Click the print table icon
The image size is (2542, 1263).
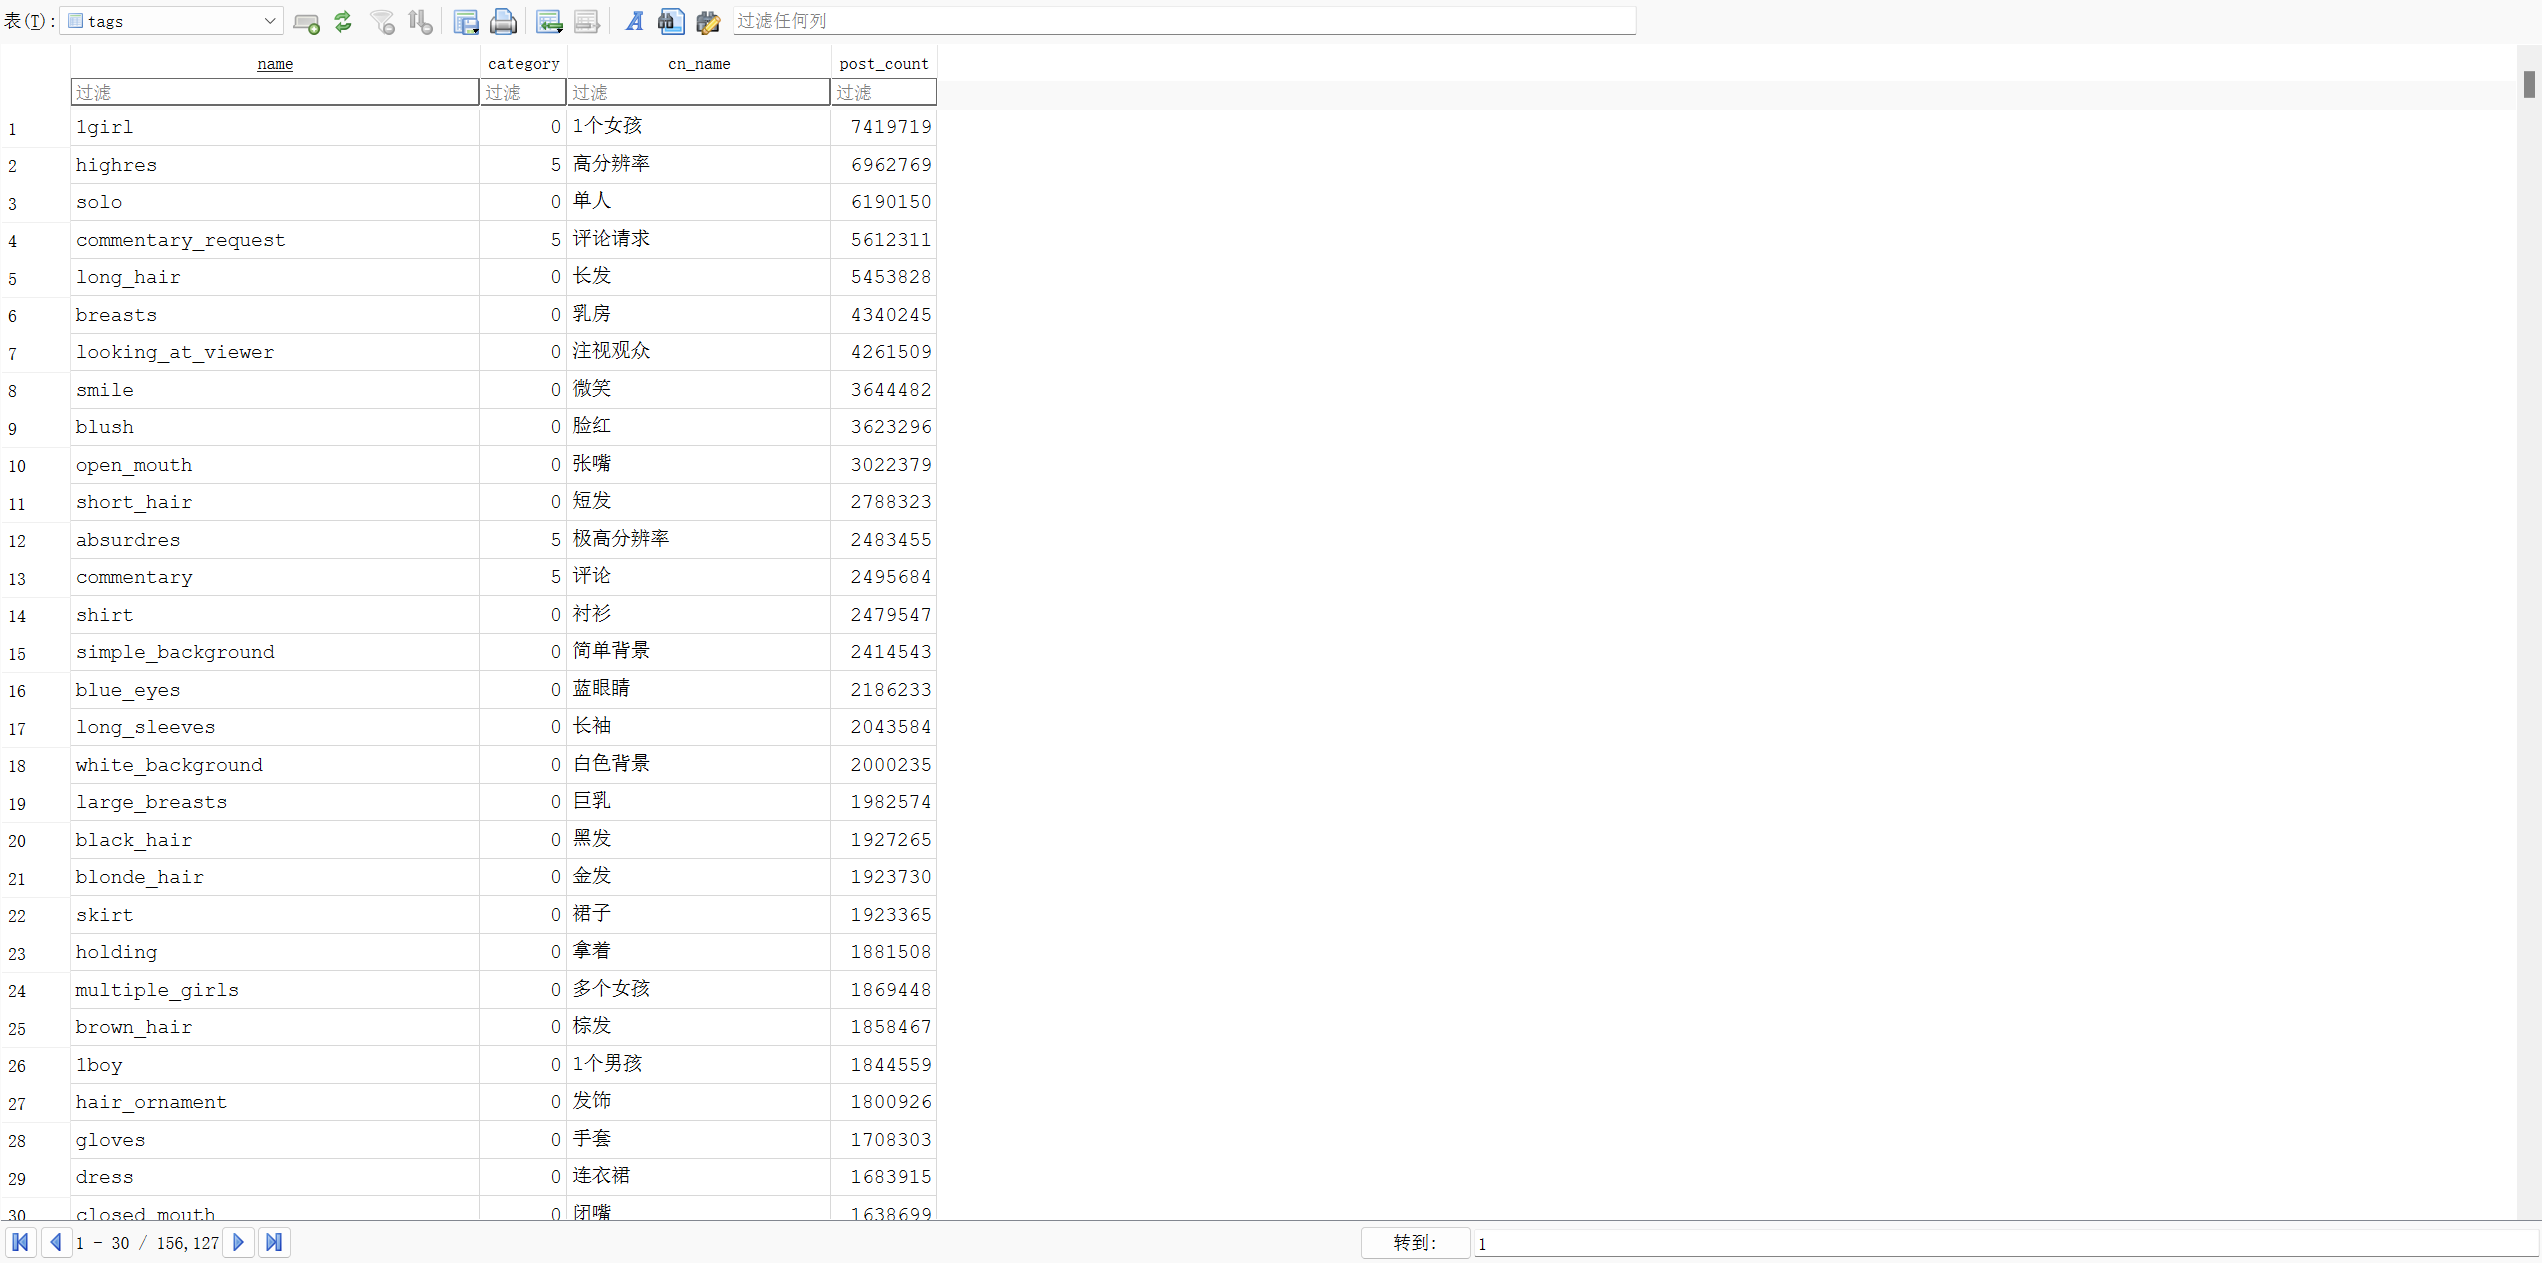coord(504,21)
